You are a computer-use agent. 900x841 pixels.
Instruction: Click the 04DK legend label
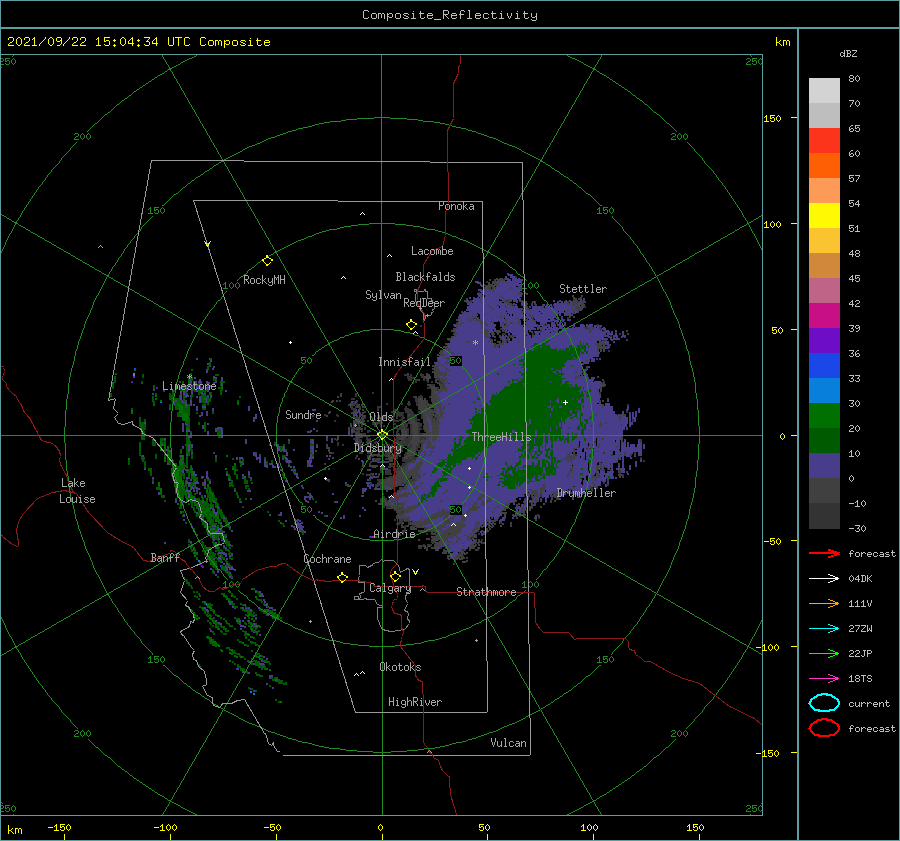(860, 579)
